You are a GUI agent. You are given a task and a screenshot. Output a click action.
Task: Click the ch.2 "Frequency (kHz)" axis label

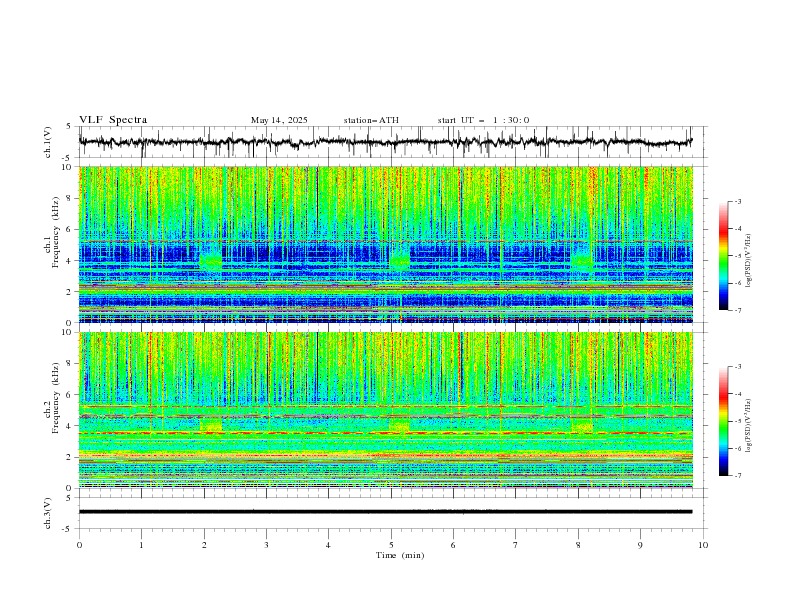(x=56, y=398)
